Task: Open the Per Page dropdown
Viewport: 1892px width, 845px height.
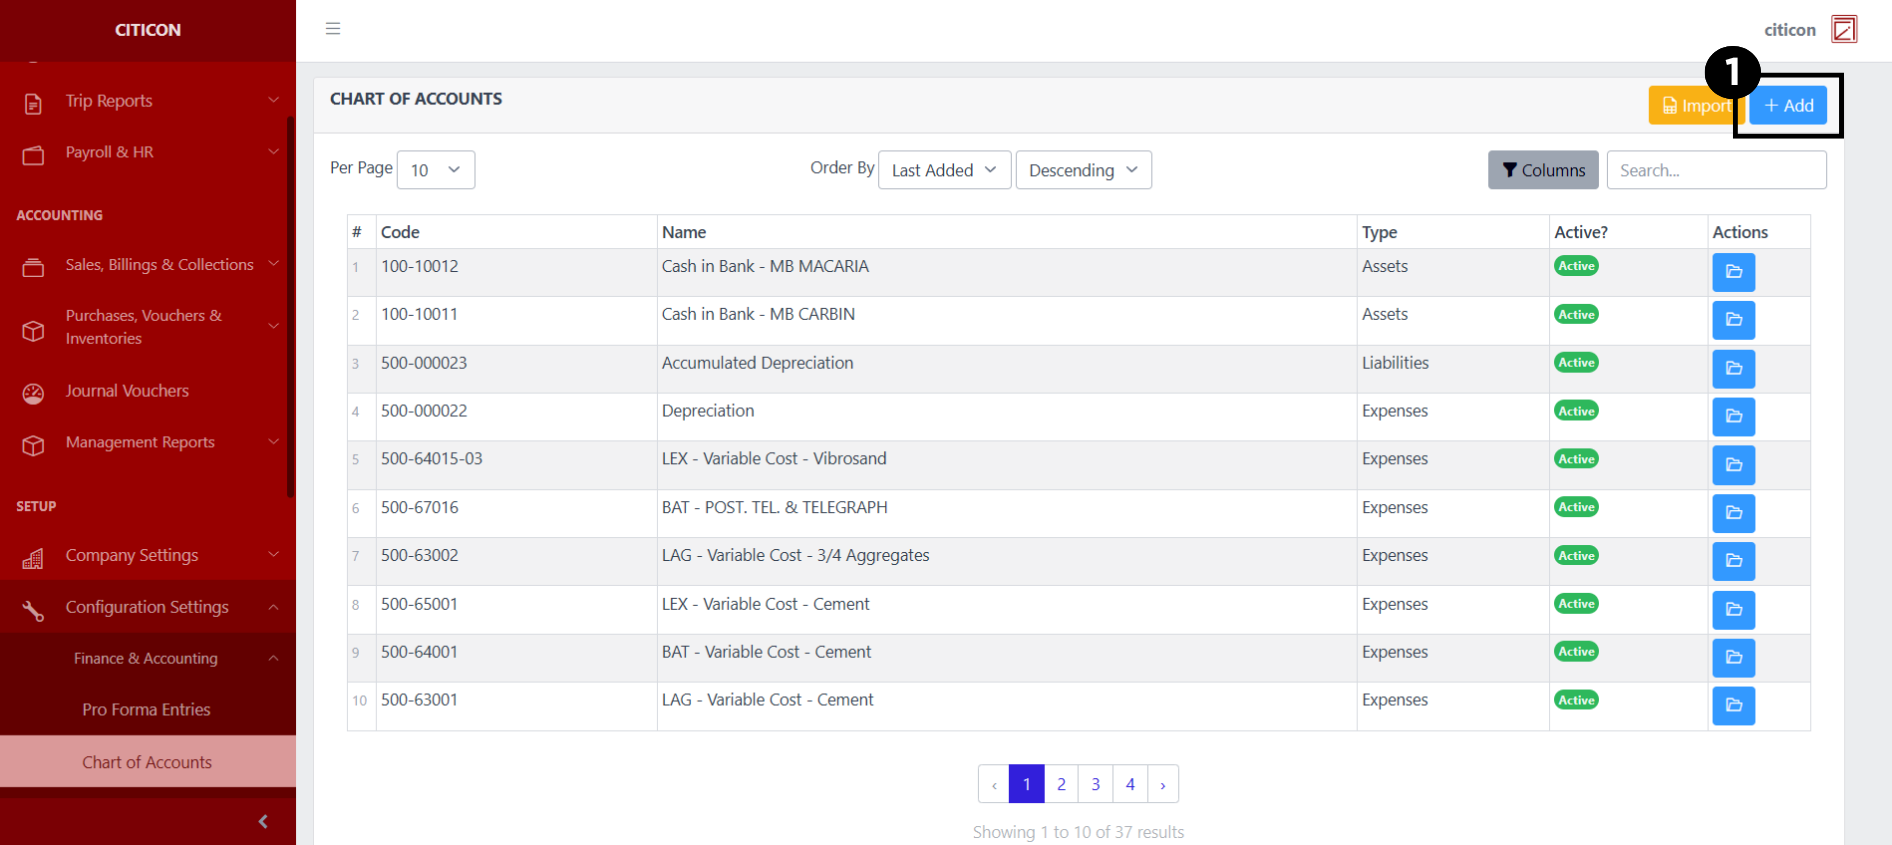Action: click(x=435, y=170)
